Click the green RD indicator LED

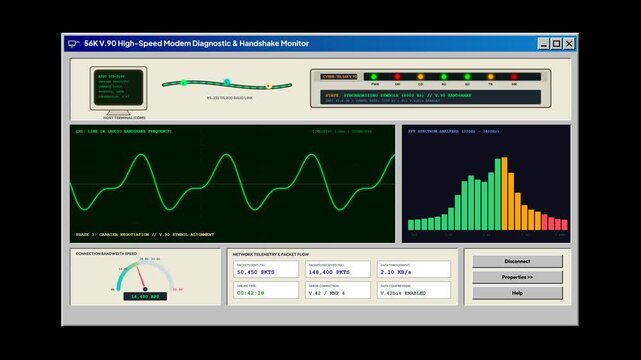point(444,76)
